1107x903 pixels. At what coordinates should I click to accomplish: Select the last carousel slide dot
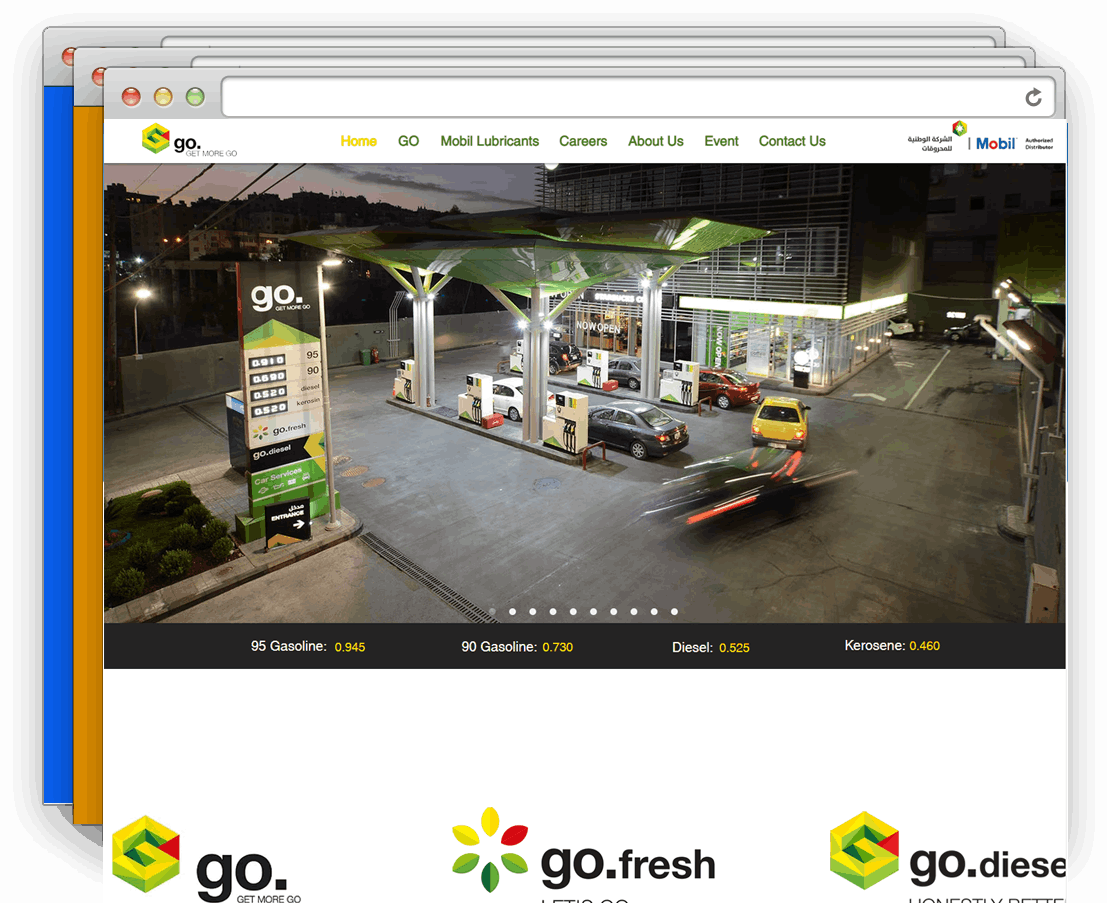[674, 611]
